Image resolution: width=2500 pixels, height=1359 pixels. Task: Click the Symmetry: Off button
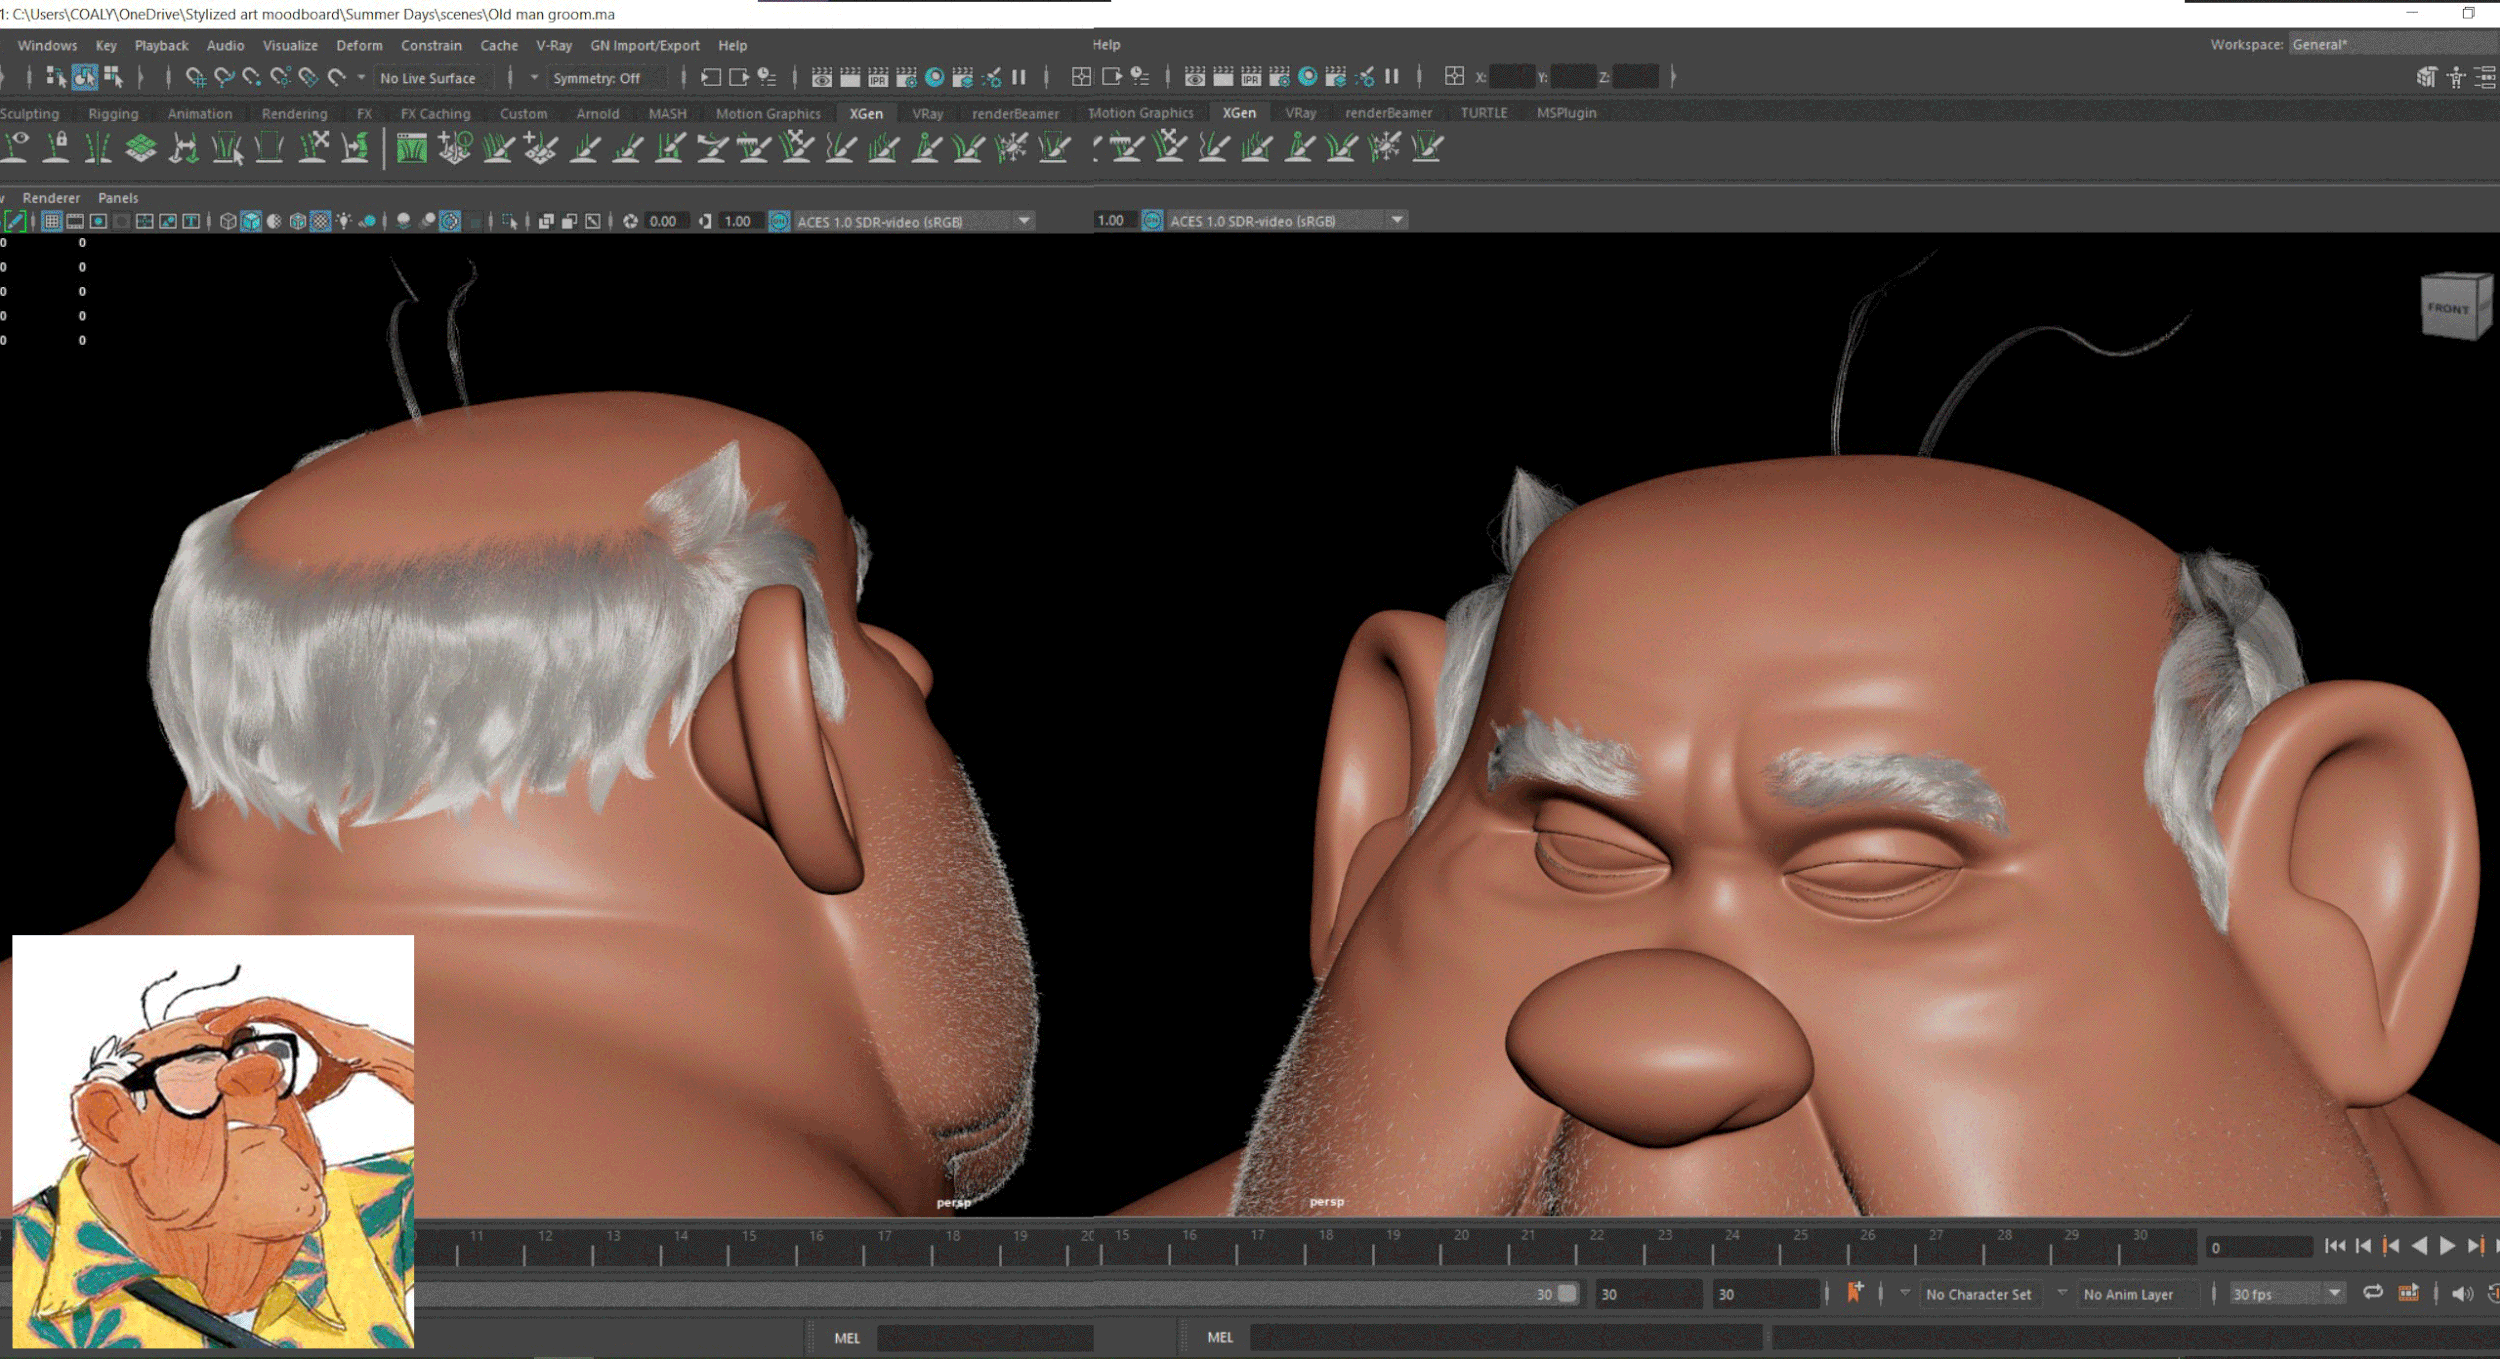[597, 78]
